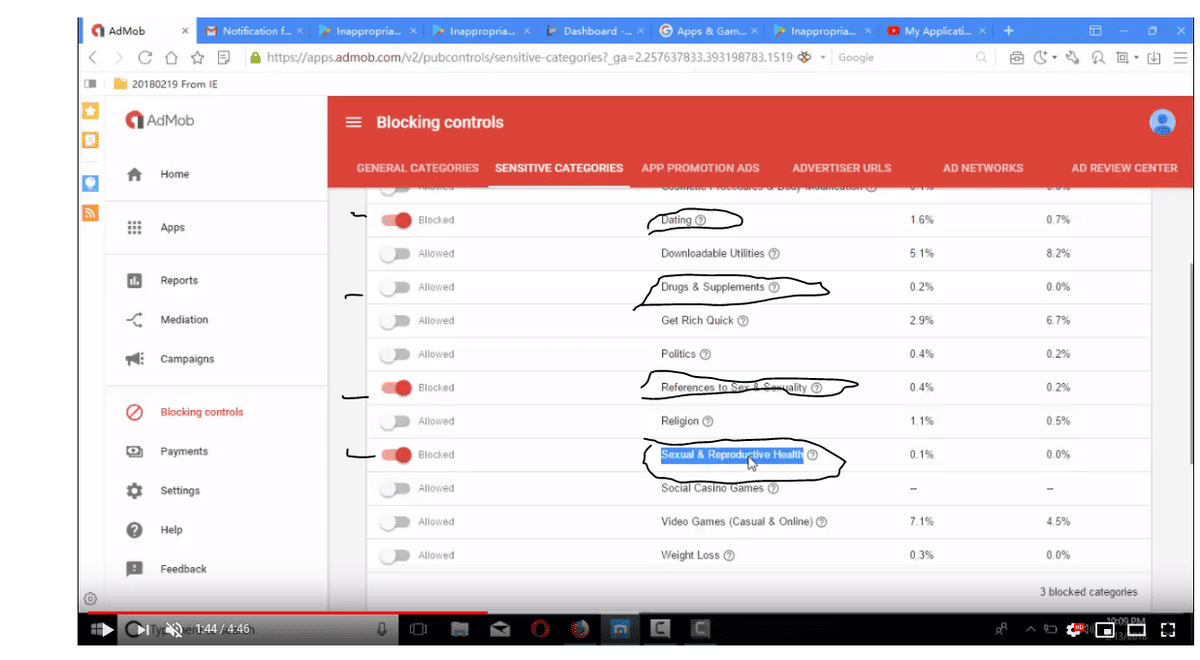The image size is (1200, 660).
Task: Reload the page with the browser refresh icon
Action: coord(146,58)
